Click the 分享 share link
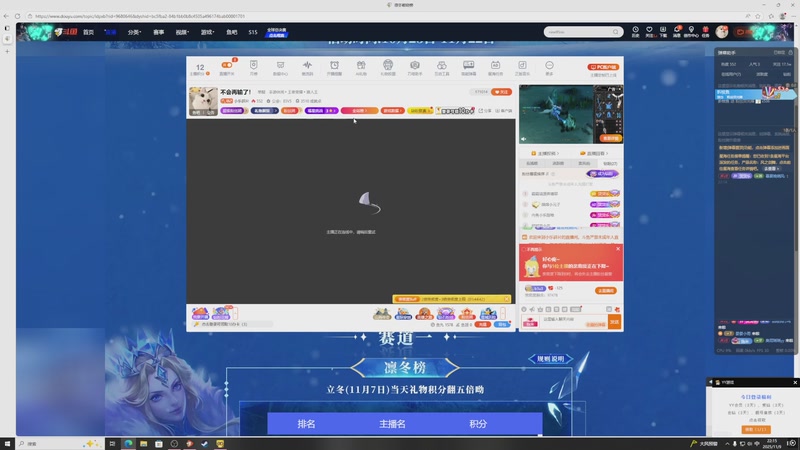Image resolution: width=800 pixels, height=450 pixels. 485,111
